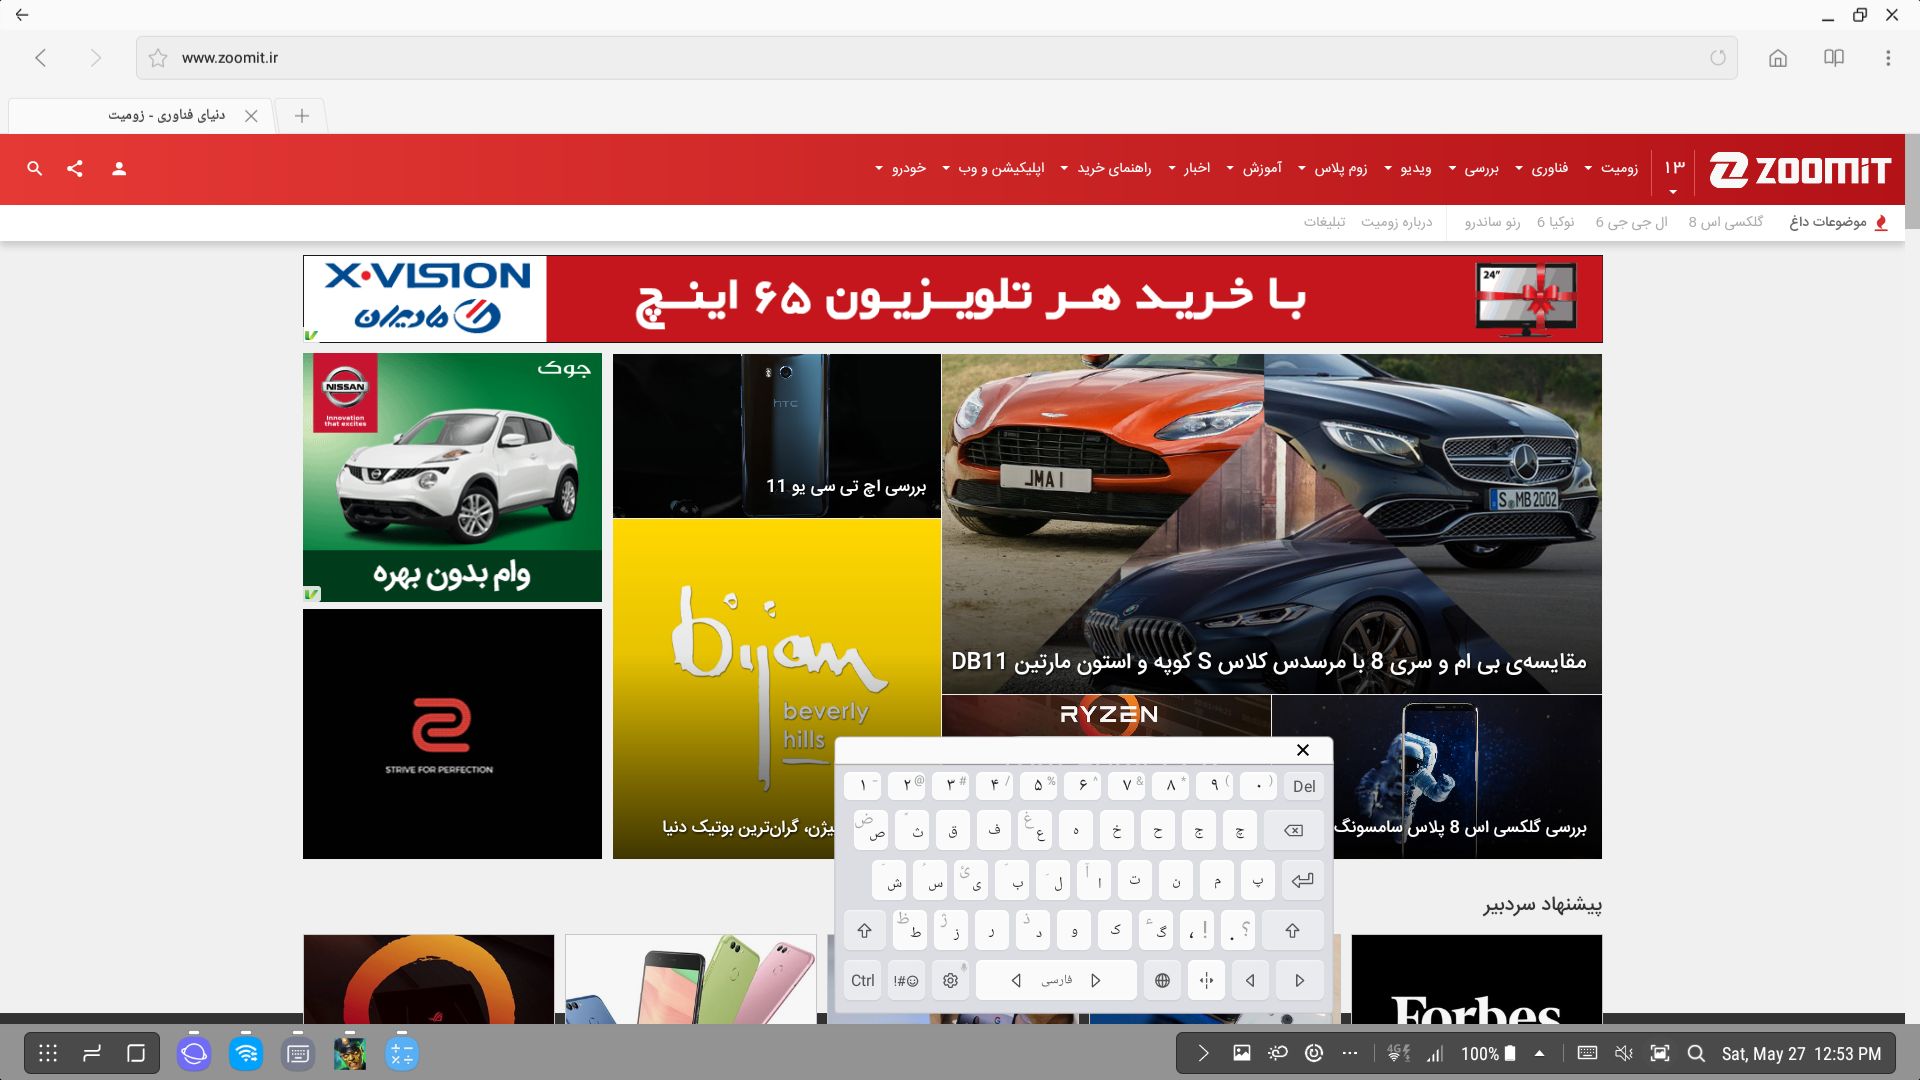Open the گلکسی اس 8 hot topic
Screen dimensions: 1920x1080
pyautogui.click(x=1726, y=222)
